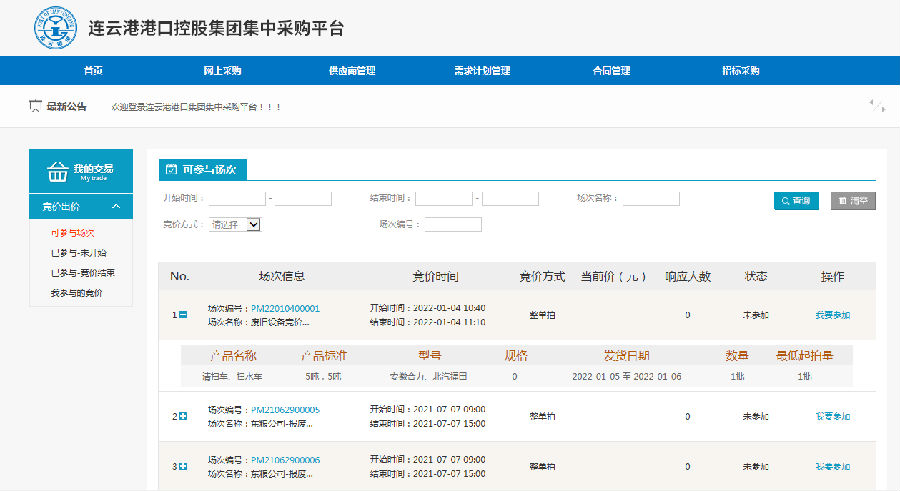Select 已参与-未开始 in the sidebar

79,253
